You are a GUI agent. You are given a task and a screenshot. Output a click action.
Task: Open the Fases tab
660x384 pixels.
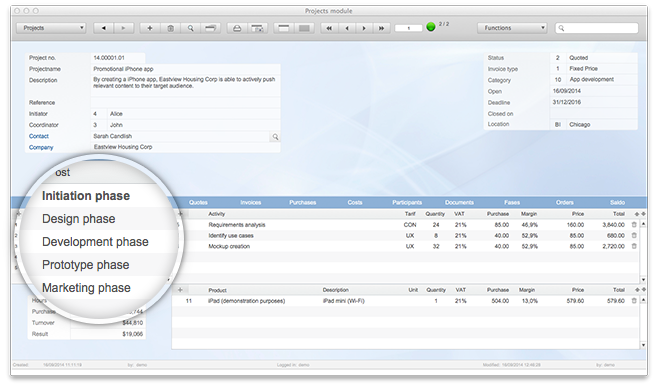point(512,203)
